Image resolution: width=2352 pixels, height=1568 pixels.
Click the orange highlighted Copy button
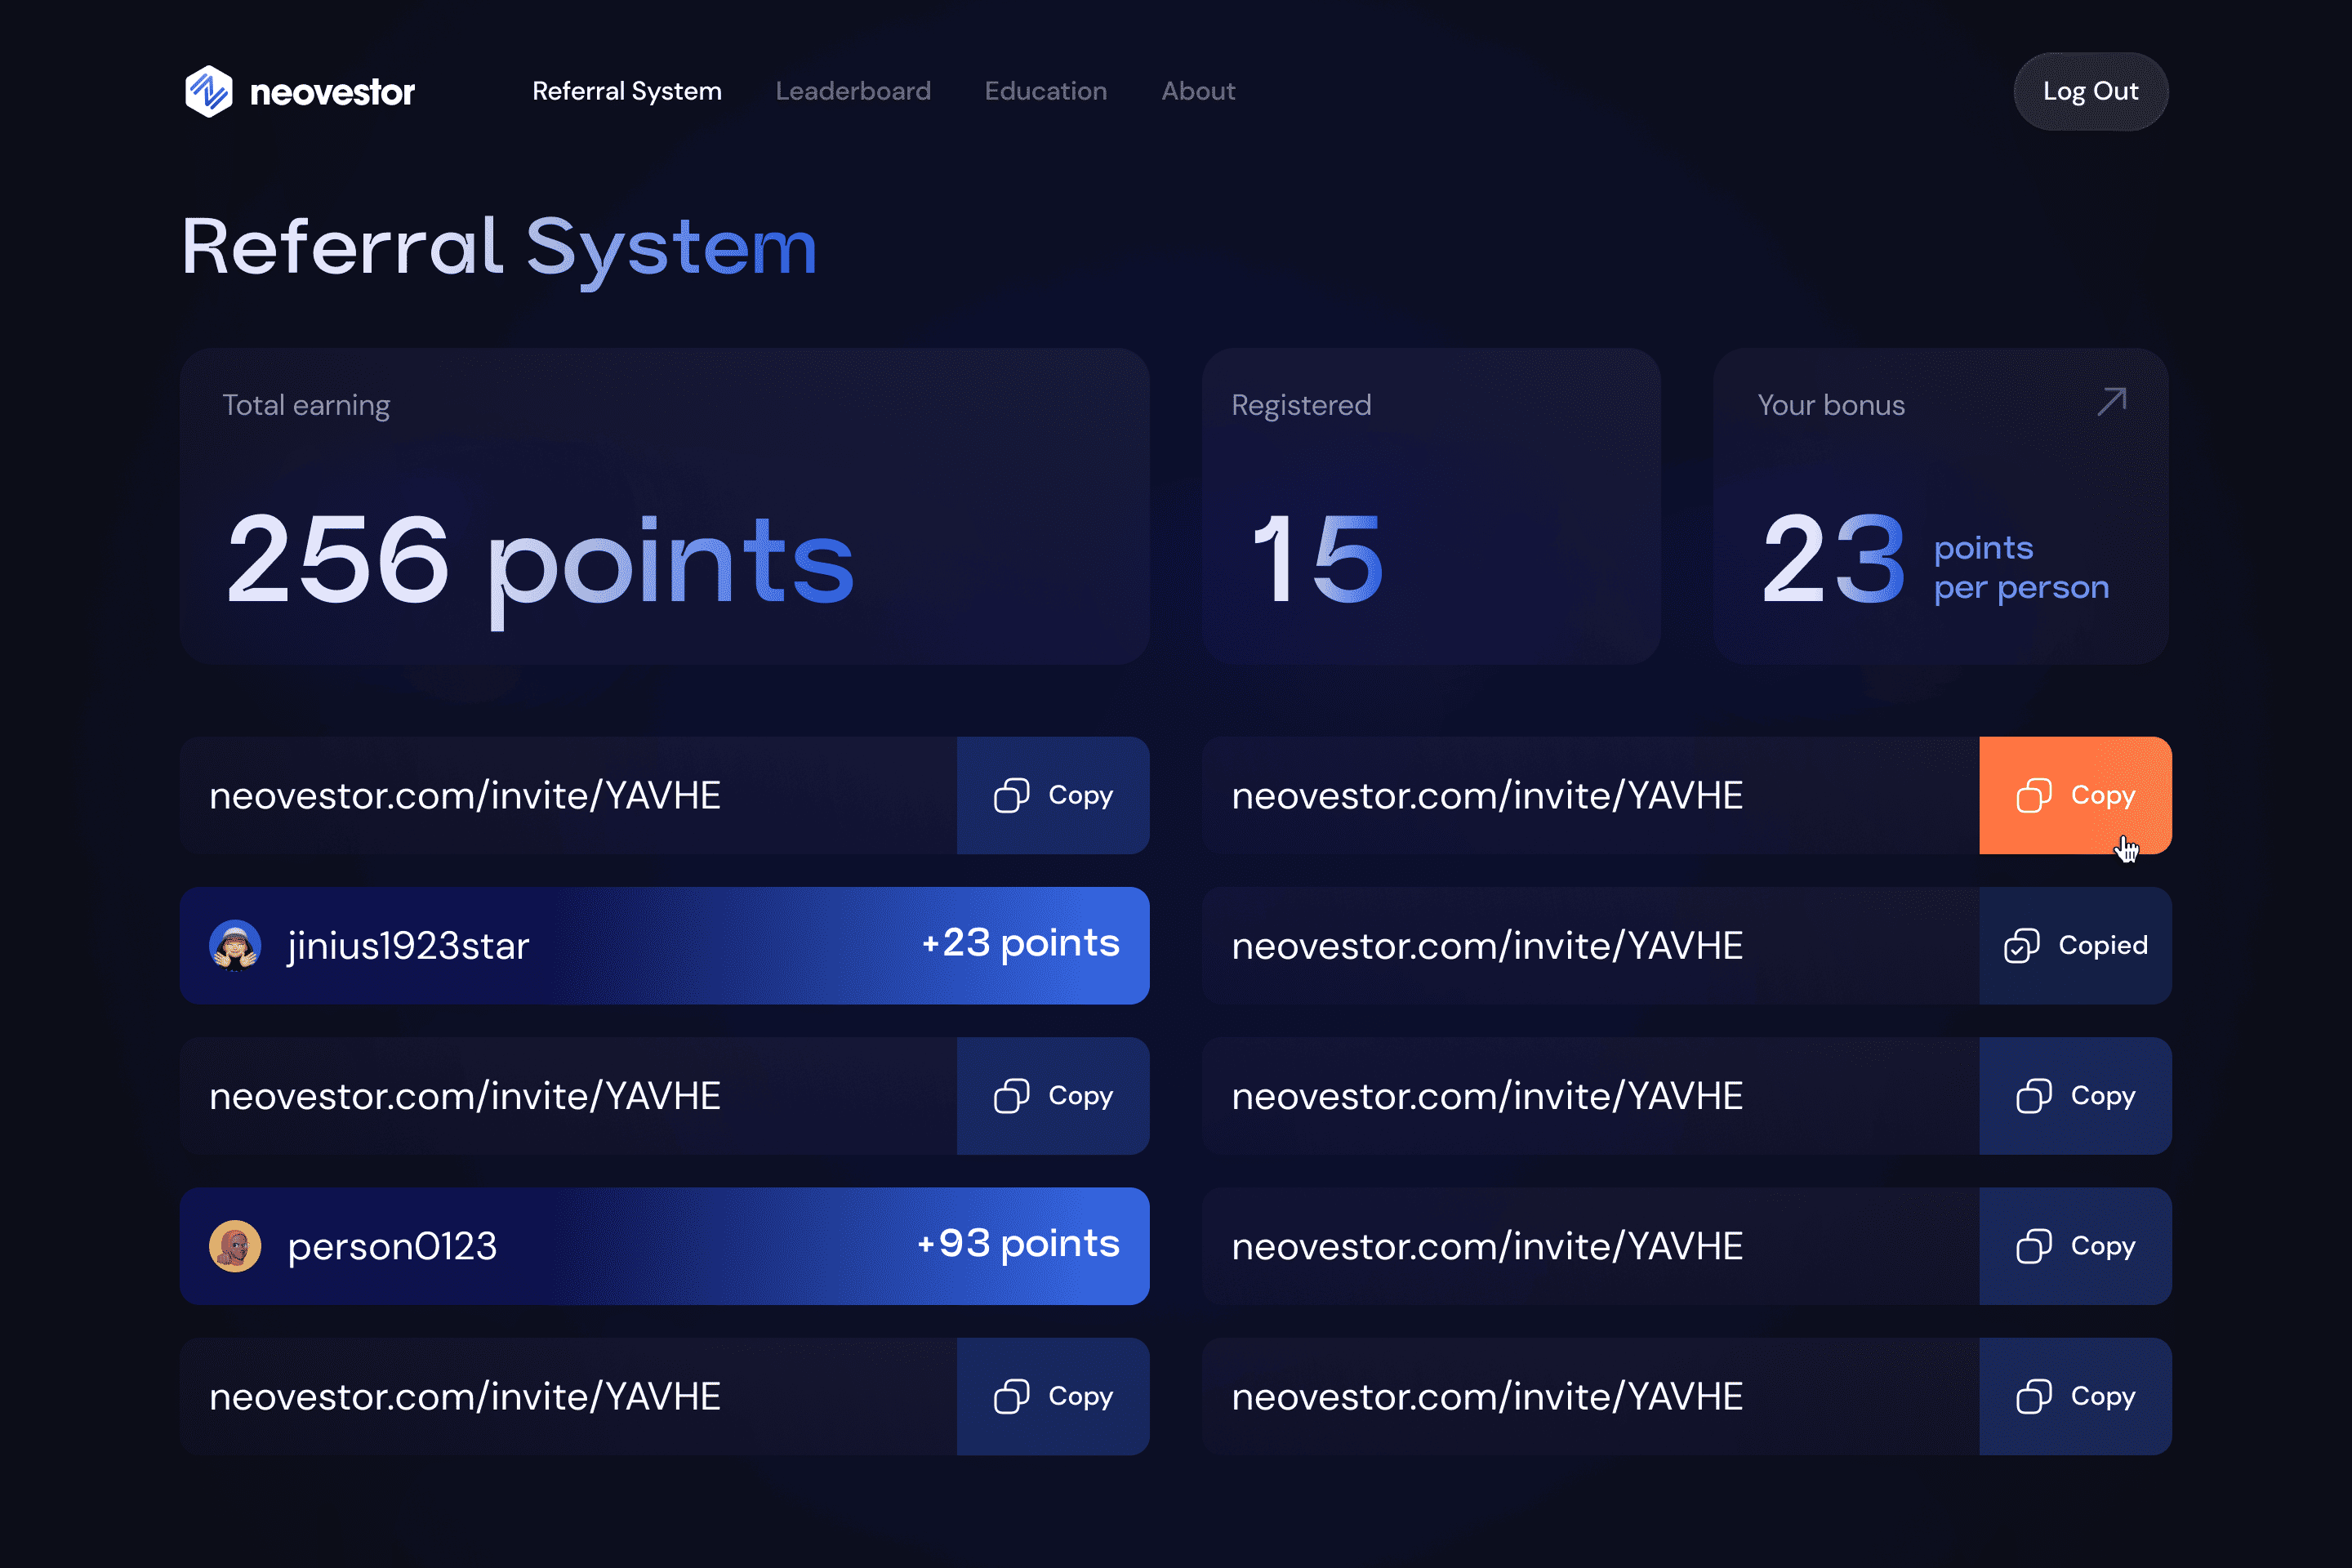(x=2075, y=795)
